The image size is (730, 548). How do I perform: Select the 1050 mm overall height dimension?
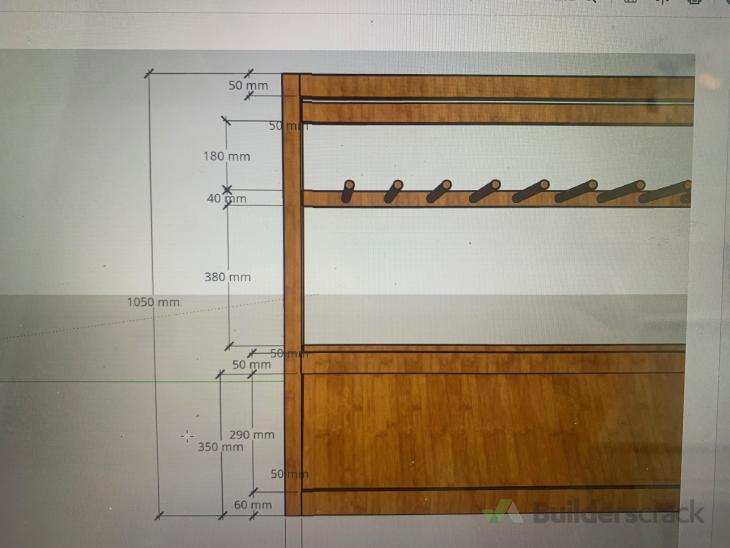click(153, 302)
